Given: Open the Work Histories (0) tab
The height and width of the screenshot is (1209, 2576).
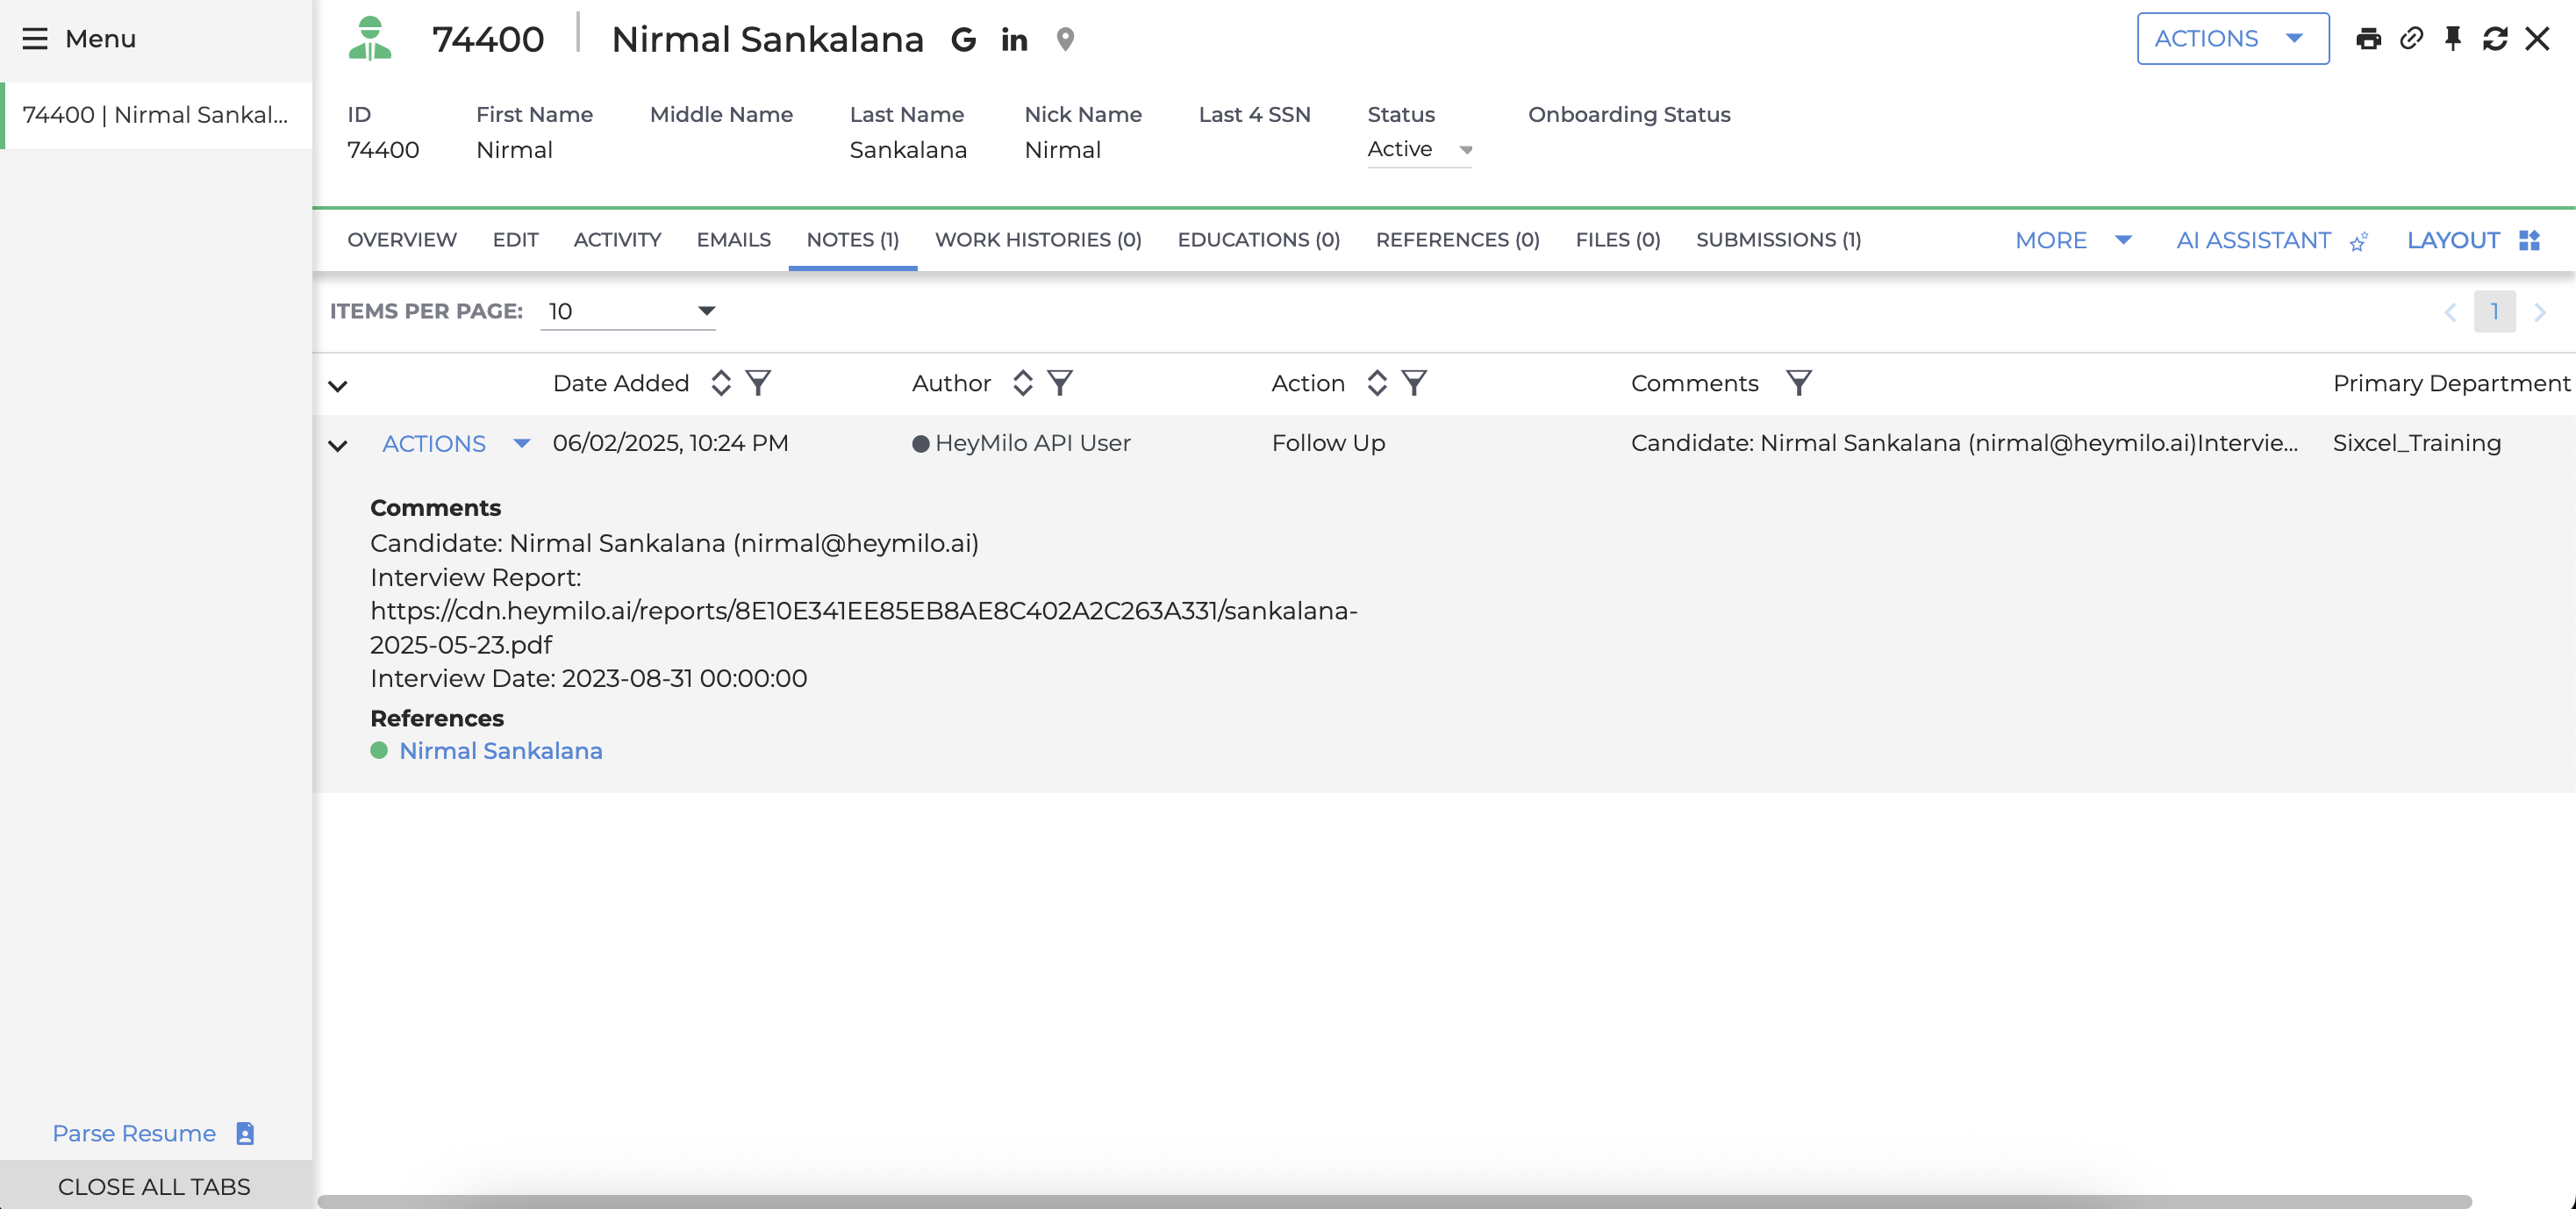Looking at the screenshot, I should (x=1037, y=240).
